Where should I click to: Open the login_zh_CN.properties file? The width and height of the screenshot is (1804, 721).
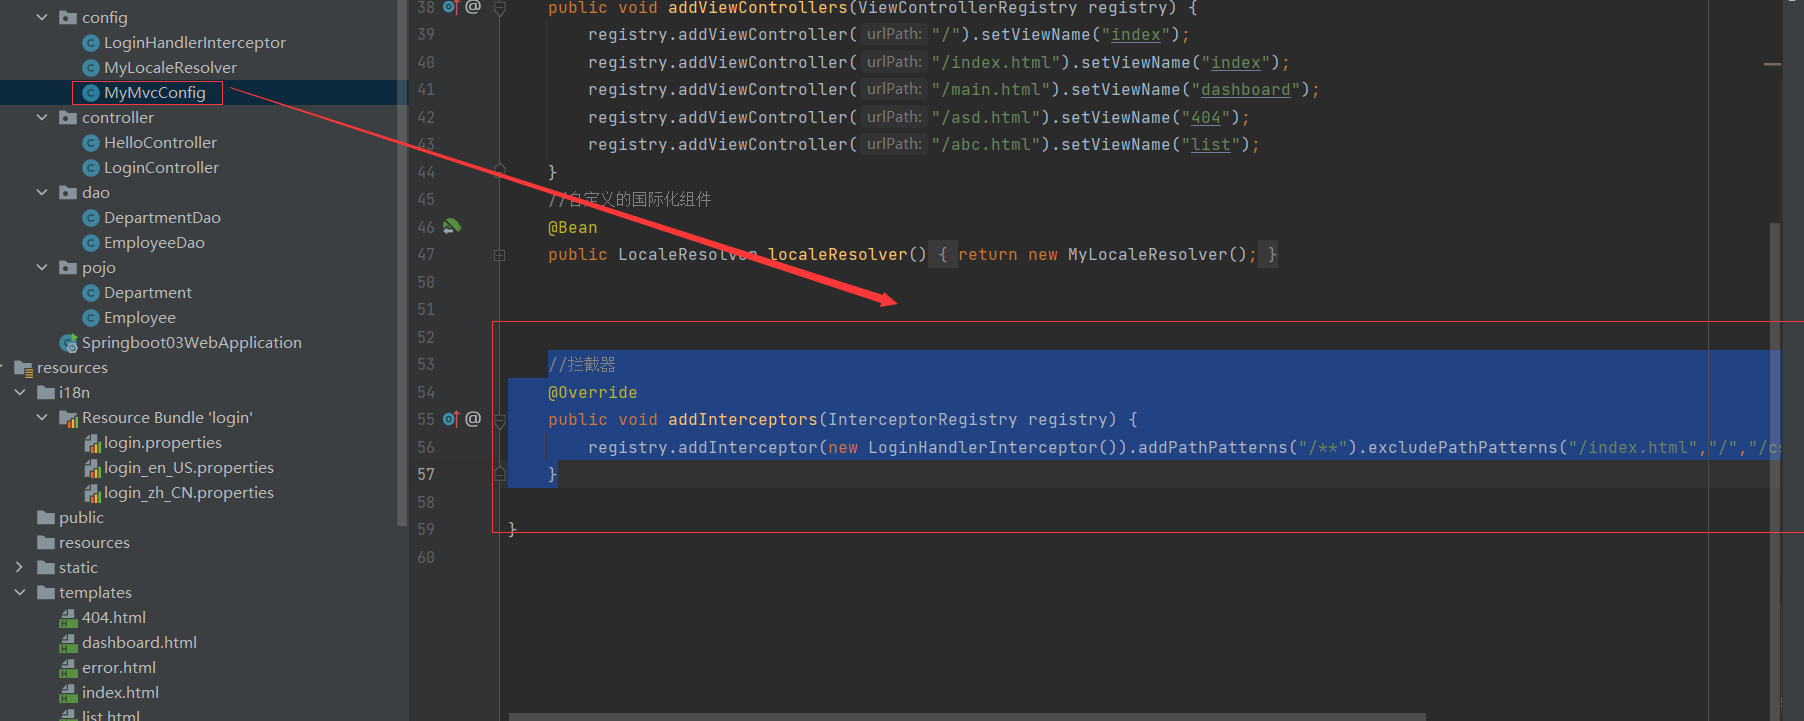(x=188, y=493)
